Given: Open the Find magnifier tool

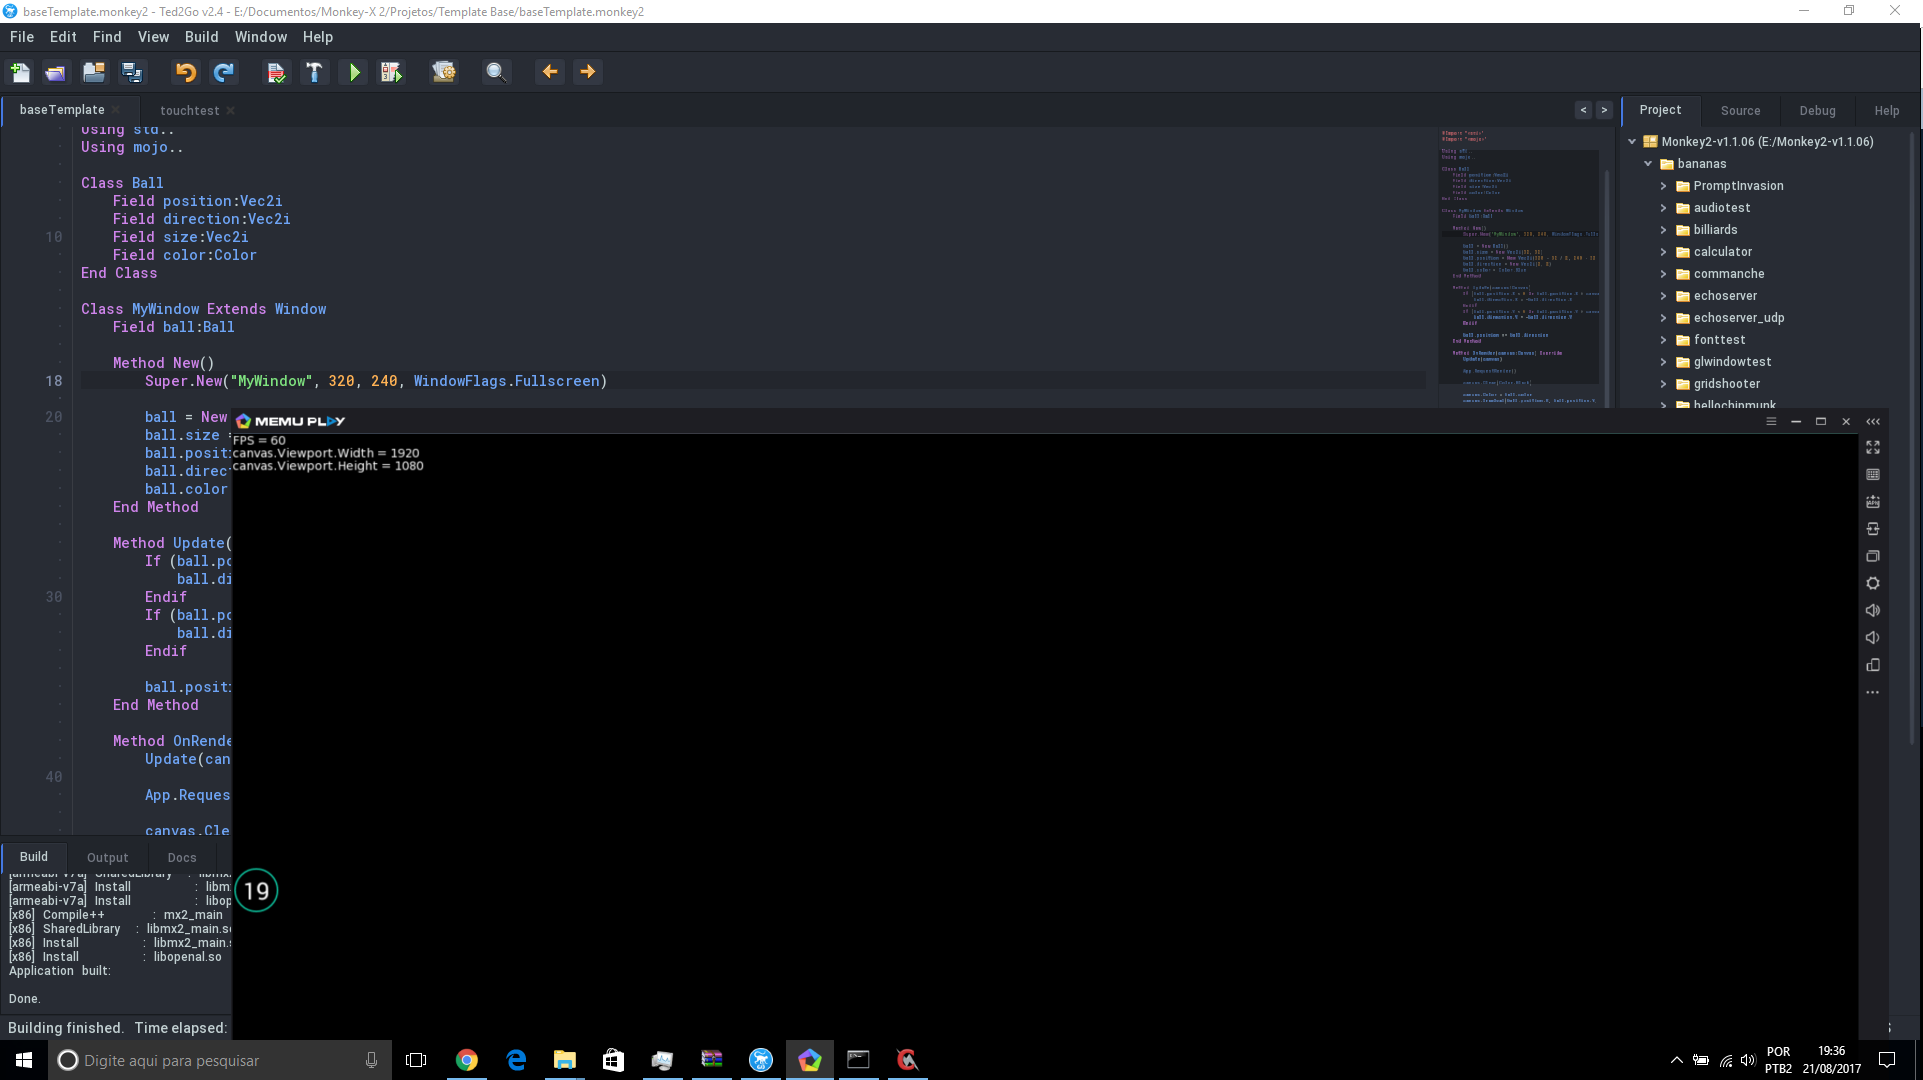Looking at the screenshot, I should click(495, 72).
